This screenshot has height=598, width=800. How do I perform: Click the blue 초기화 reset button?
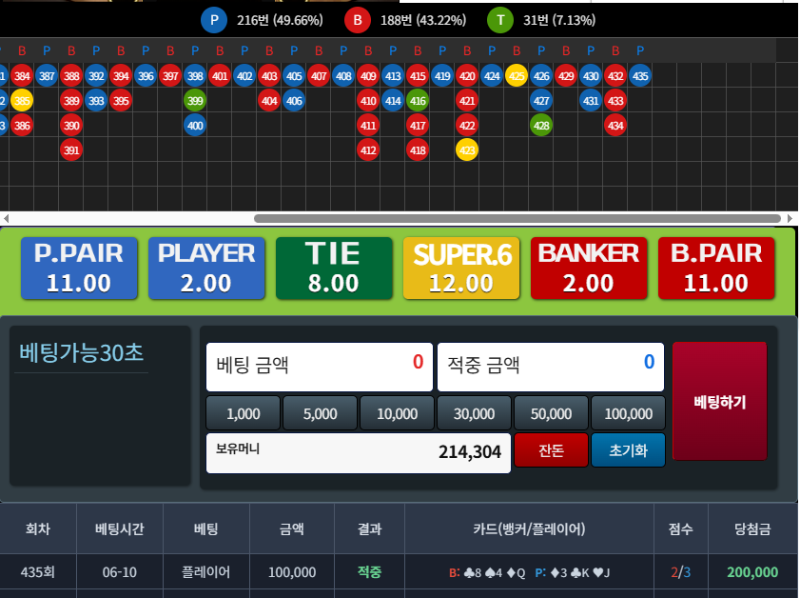click(628, 450)
